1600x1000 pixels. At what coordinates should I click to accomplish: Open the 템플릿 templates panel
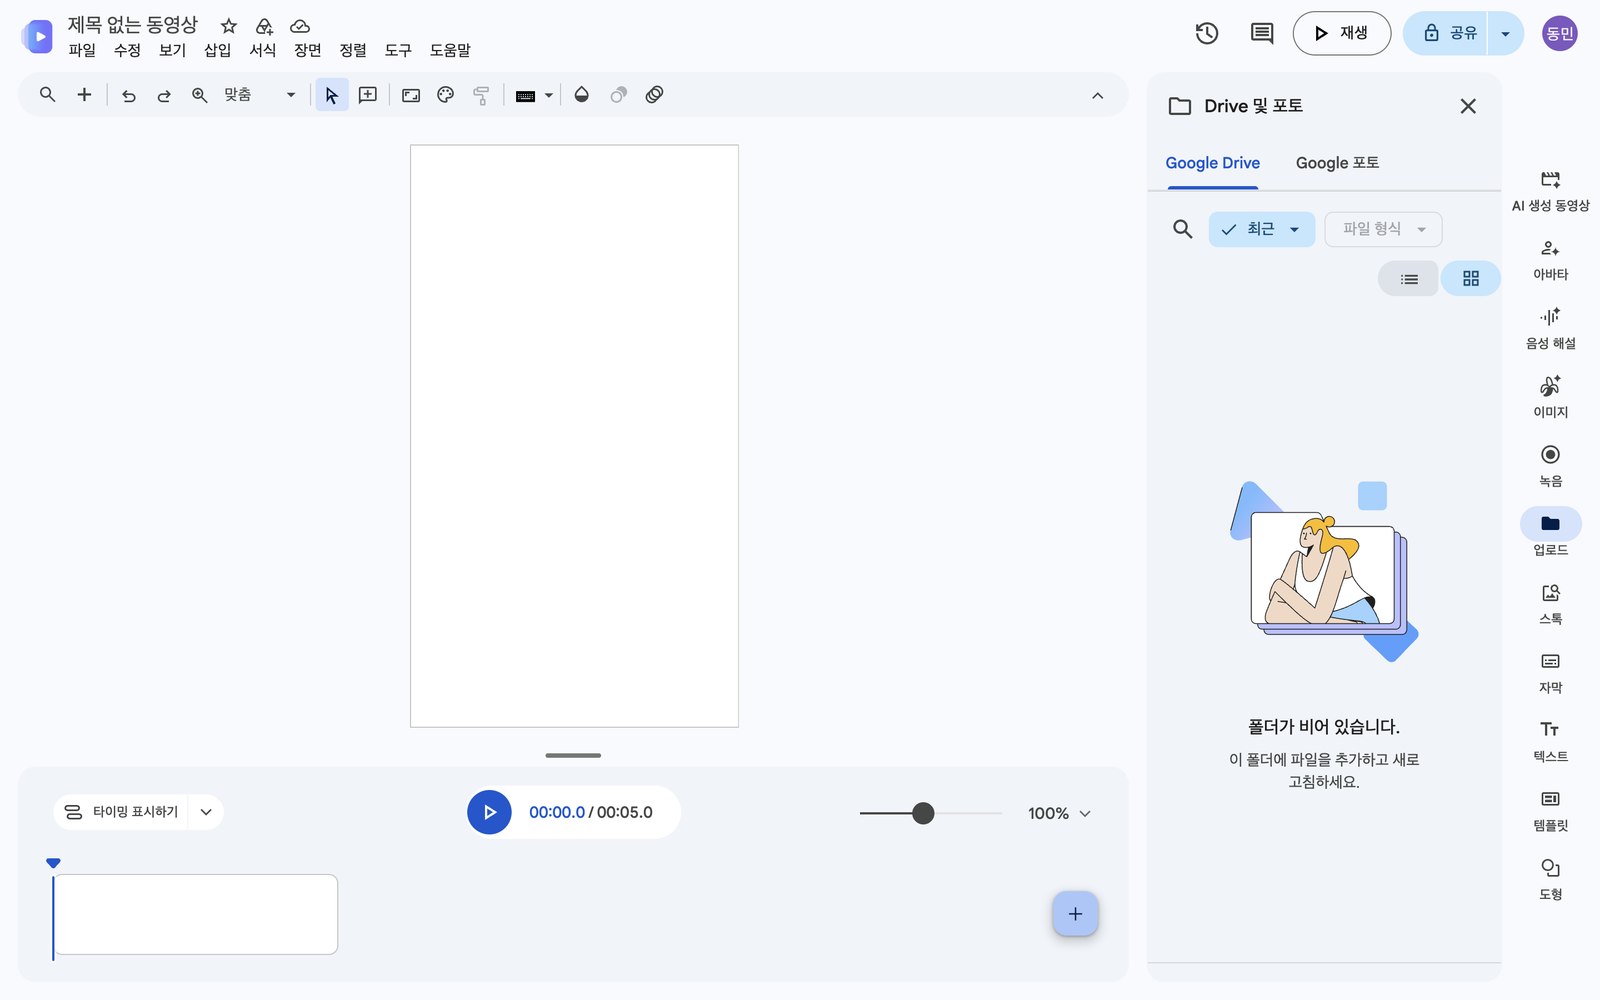[x=1550, y=811]
